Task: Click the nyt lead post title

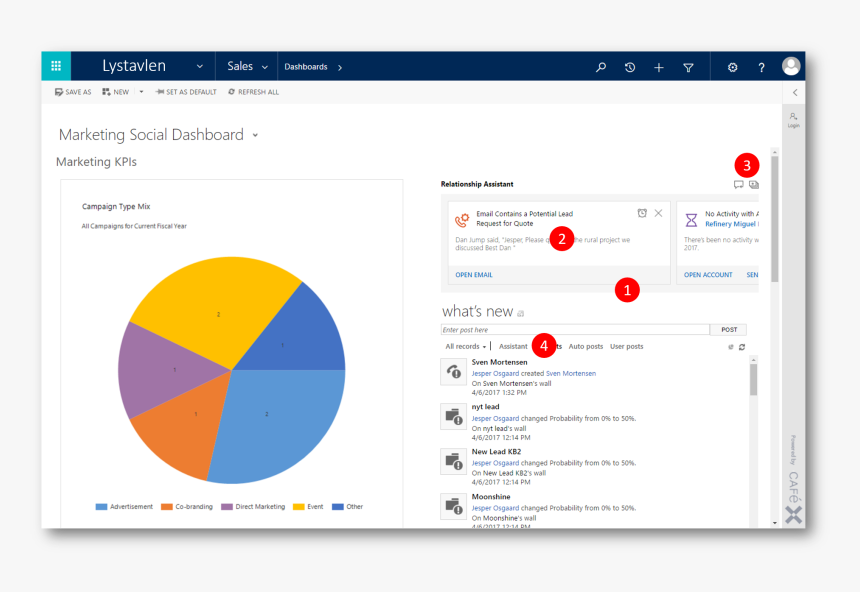Action: (x=485, y=407)
